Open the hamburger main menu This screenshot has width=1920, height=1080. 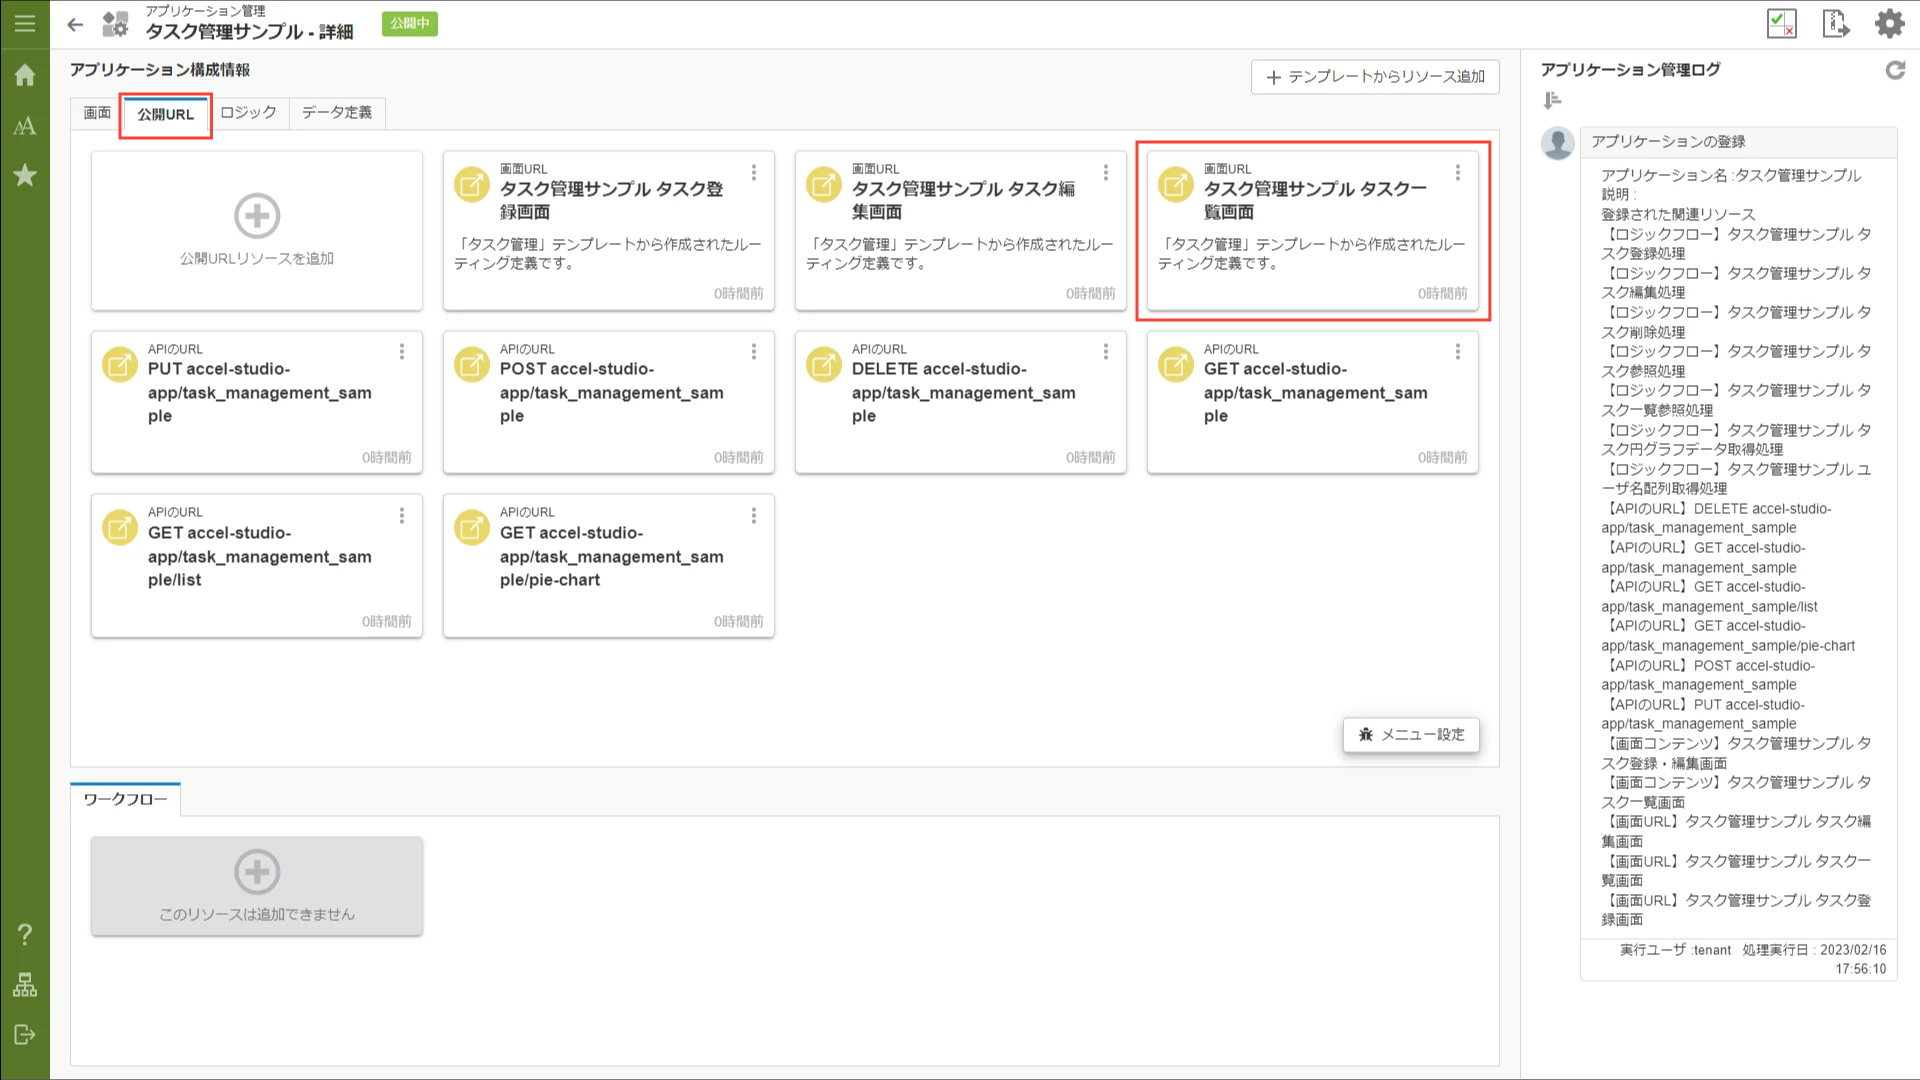click(x=25, y=23)
